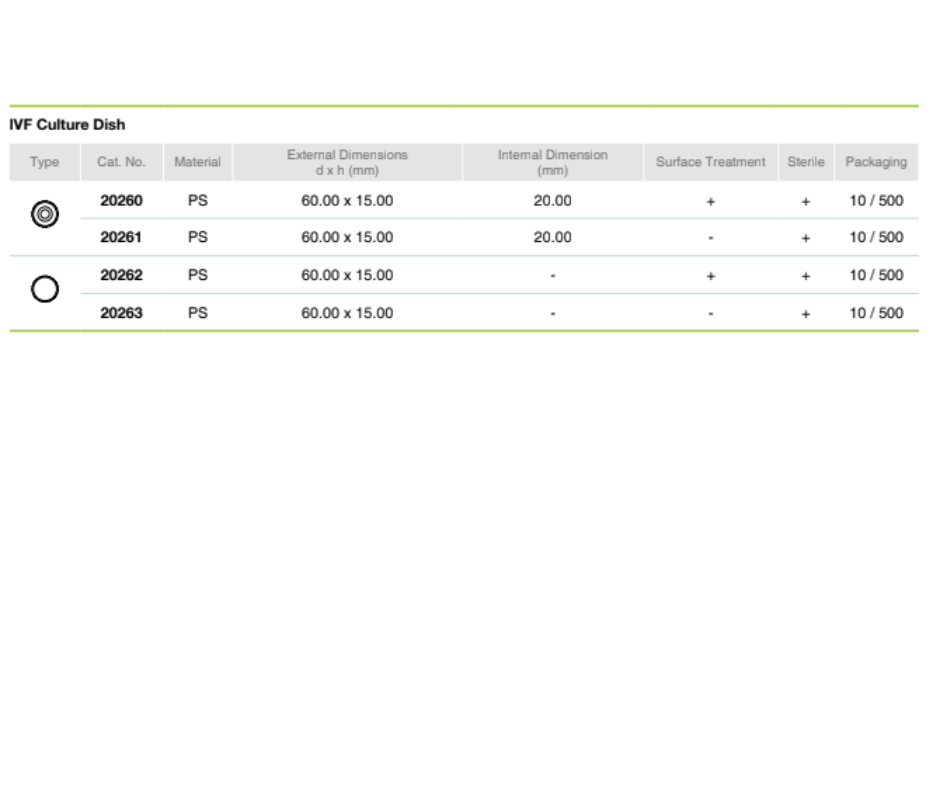Click the Surface Treatment column header

710,162
